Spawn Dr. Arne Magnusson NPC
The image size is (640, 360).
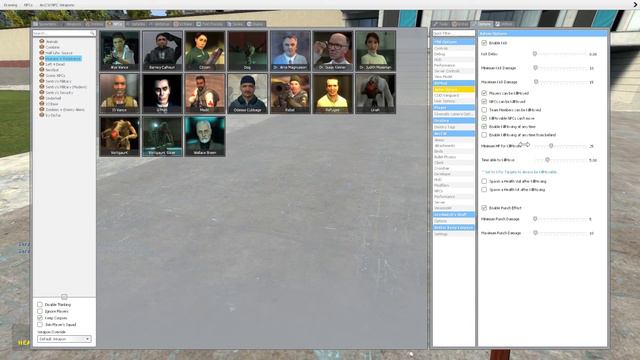pyautogui.click(x=290, y=51)
